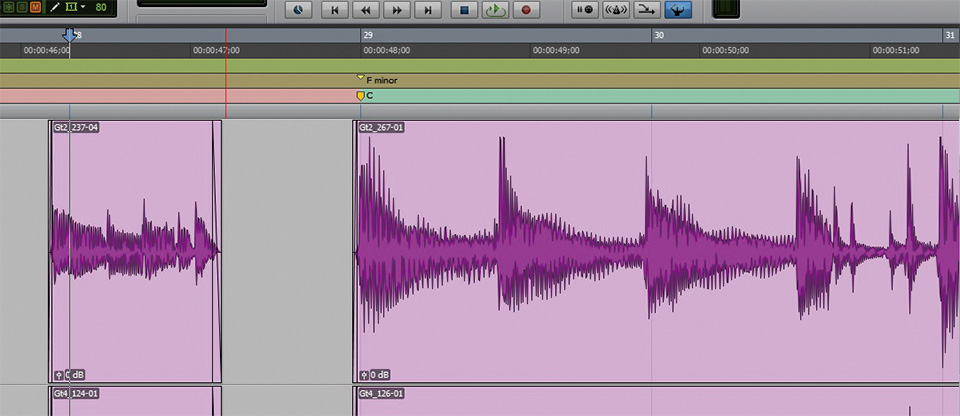
Task: Click bar 29 in the Bars ruler
Action: click(368, 36)
